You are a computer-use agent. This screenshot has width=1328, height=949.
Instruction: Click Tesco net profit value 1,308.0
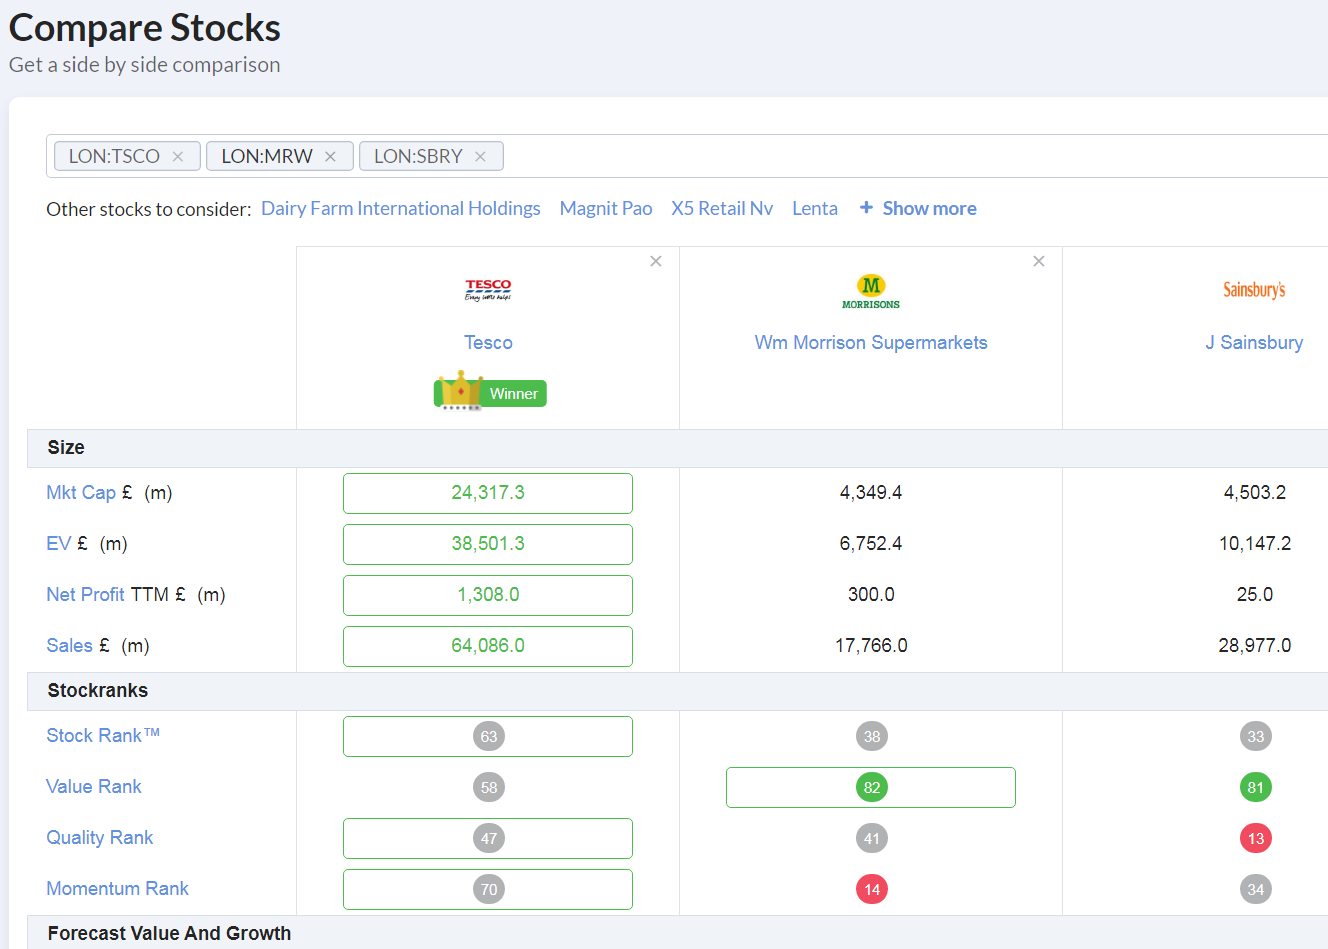click(x=488, y=595)
